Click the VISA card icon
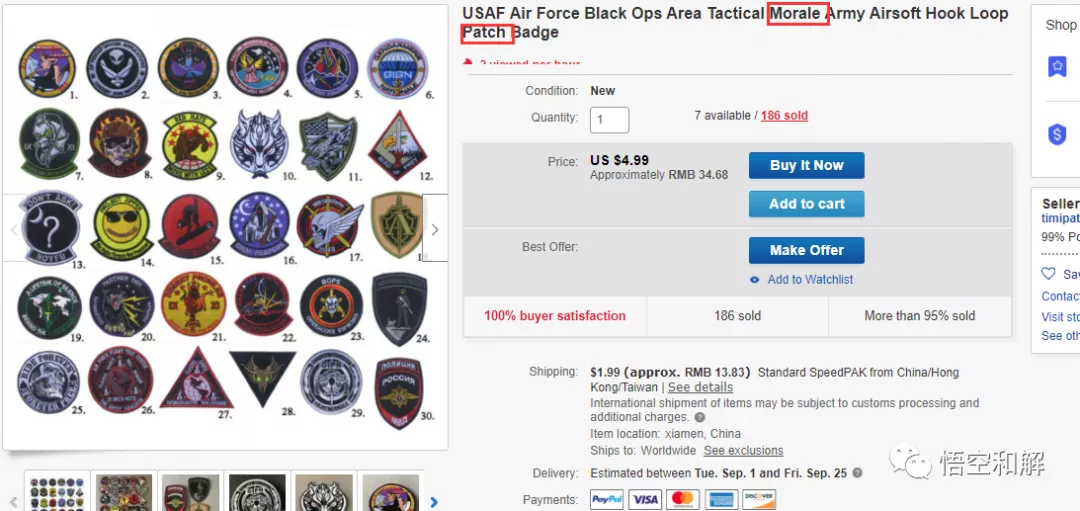 645,499
